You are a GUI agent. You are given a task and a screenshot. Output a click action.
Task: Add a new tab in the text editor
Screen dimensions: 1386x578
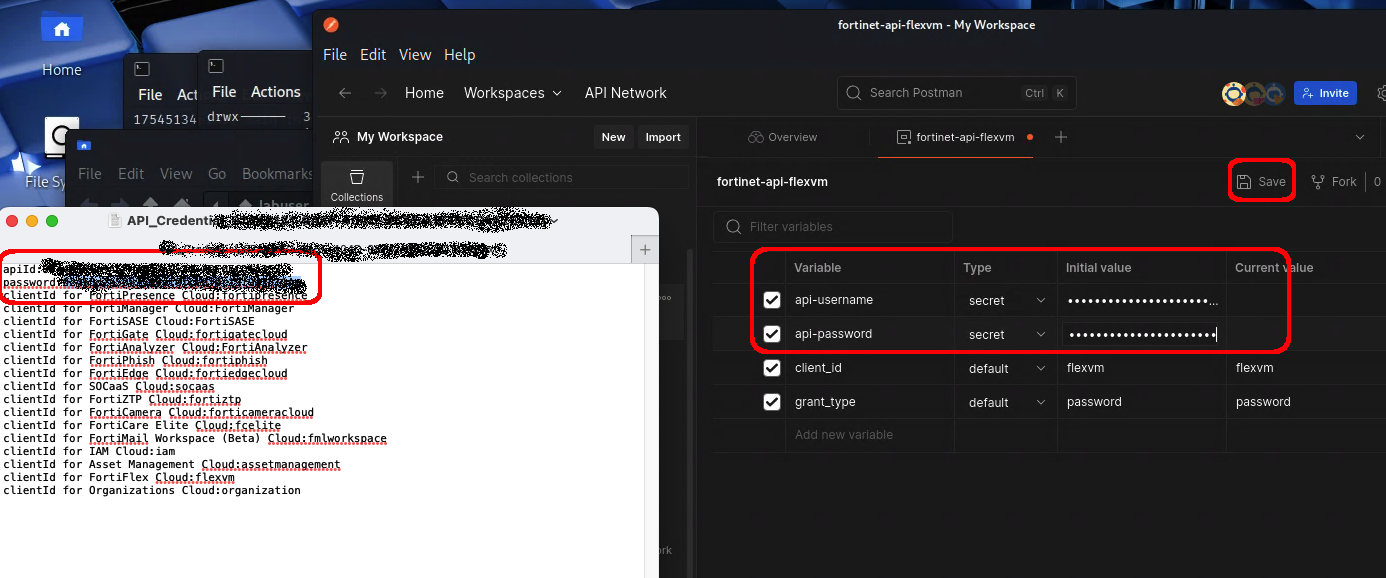point(645,250)
